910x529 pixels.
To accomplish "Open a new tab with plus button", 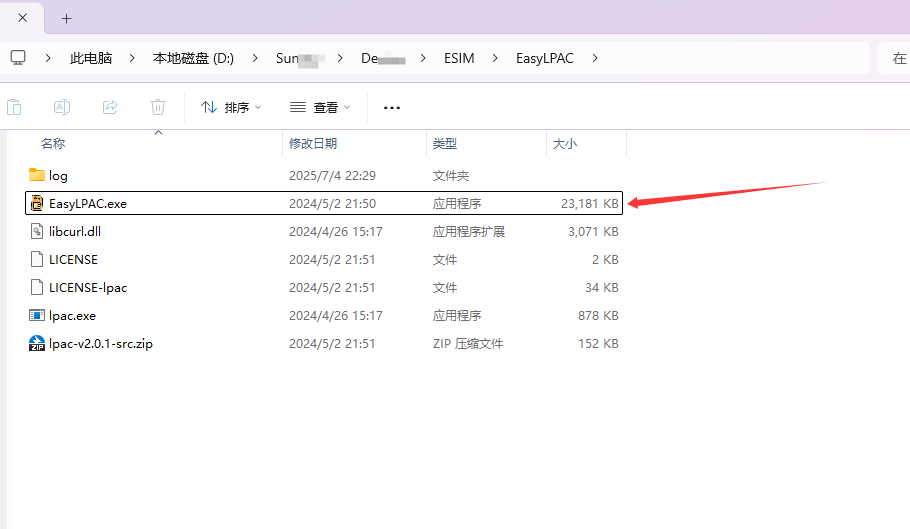I will click(67, 18).
